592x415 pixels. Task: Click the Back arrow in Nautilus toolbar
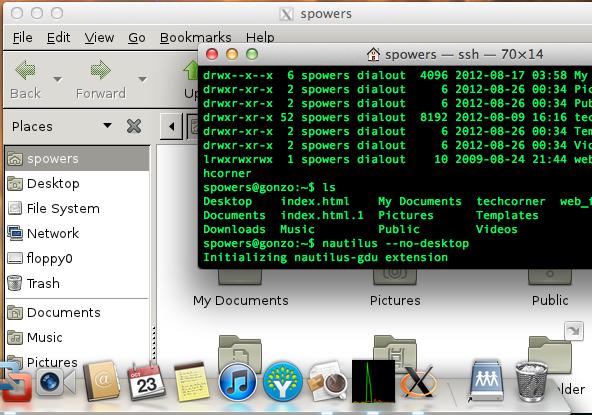25,70
